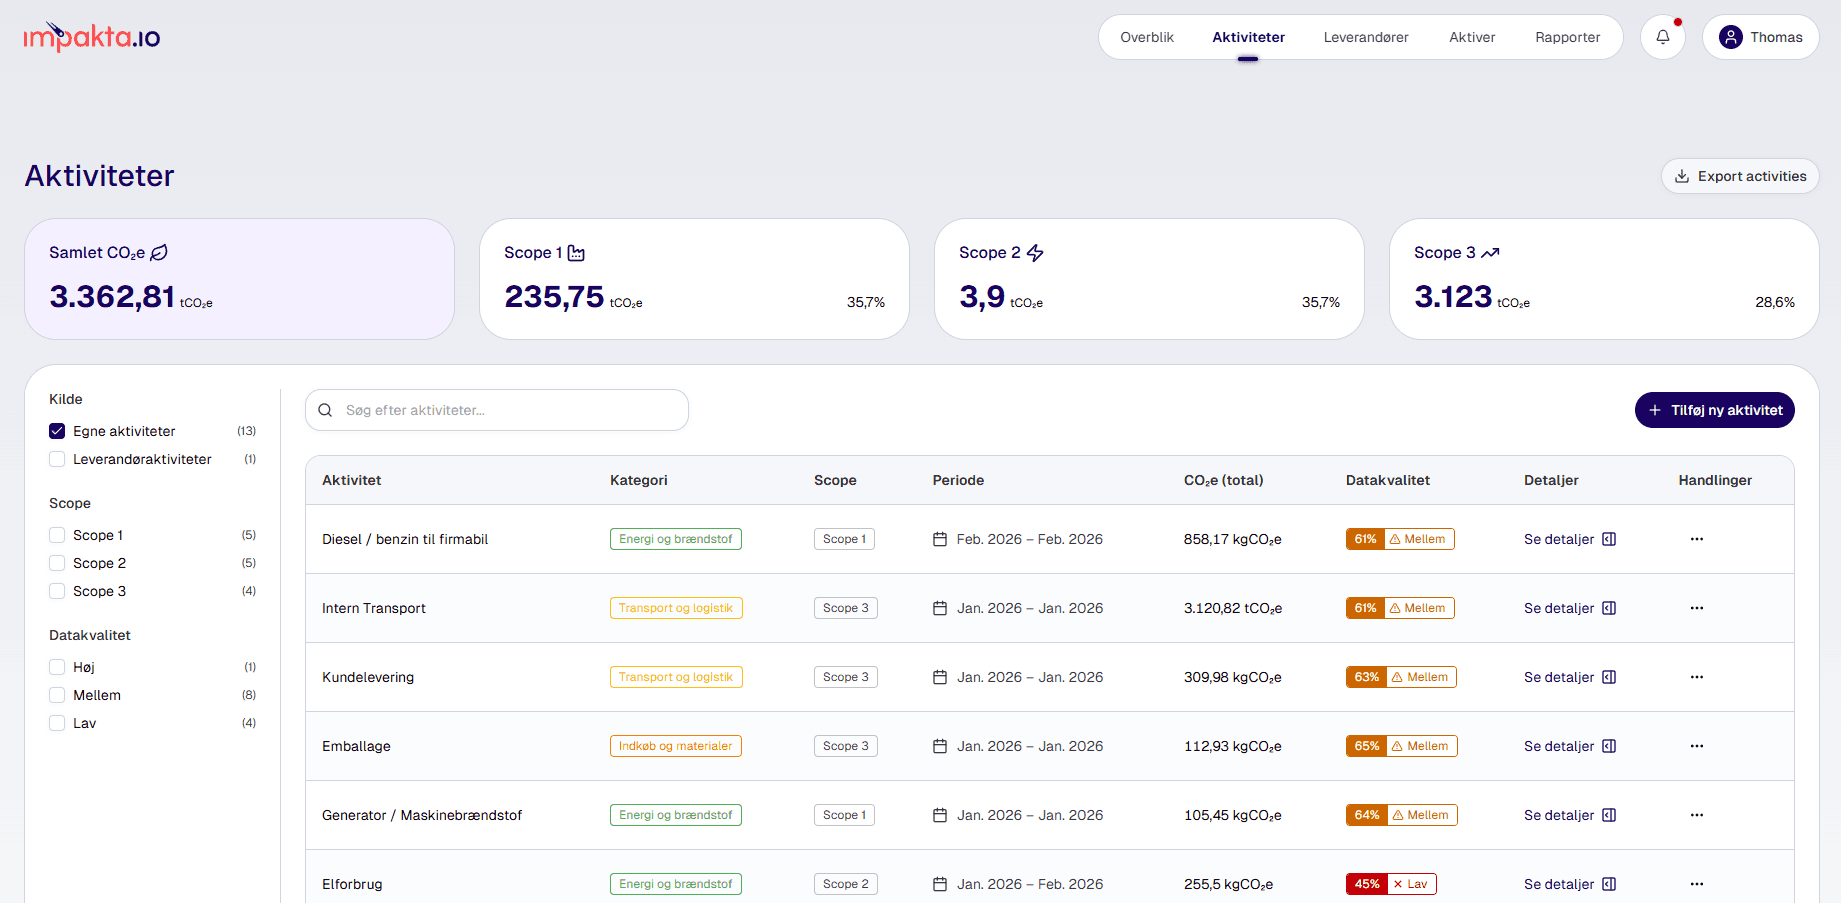Switch to the Overblik navigation tab
Viewport: 1841px width, 903px height.
(1147, 36)
